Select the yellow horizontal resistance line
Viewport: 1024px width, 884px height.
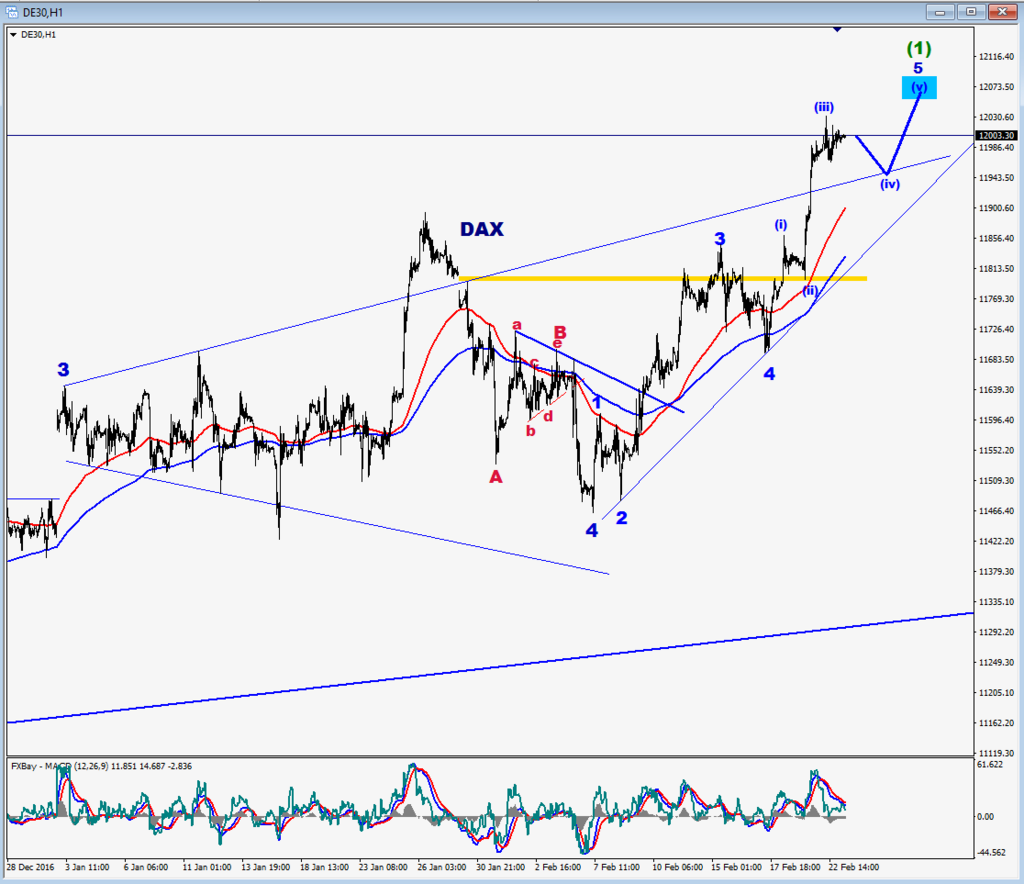point(663,279)
